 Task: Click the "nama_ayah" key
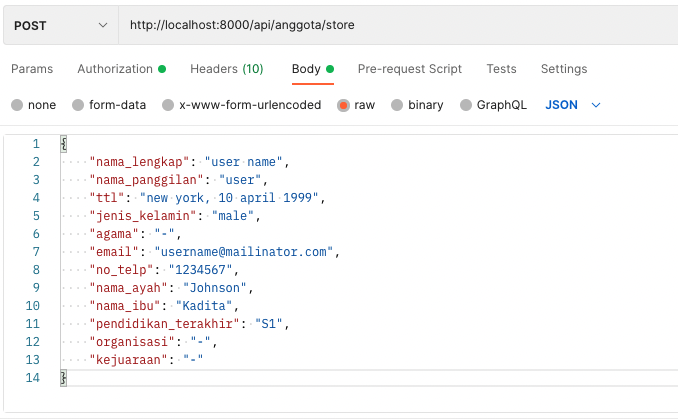[128, 288]
